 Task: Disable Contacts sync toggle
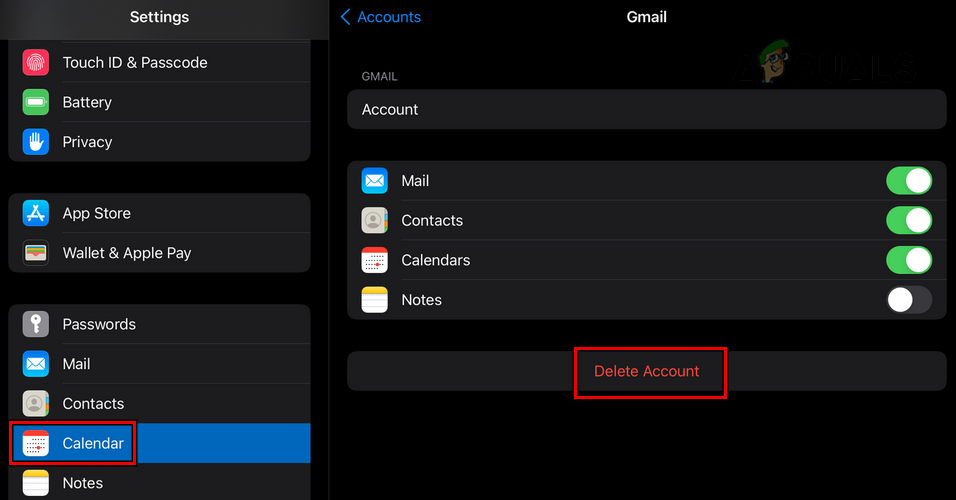click(908, 220)
